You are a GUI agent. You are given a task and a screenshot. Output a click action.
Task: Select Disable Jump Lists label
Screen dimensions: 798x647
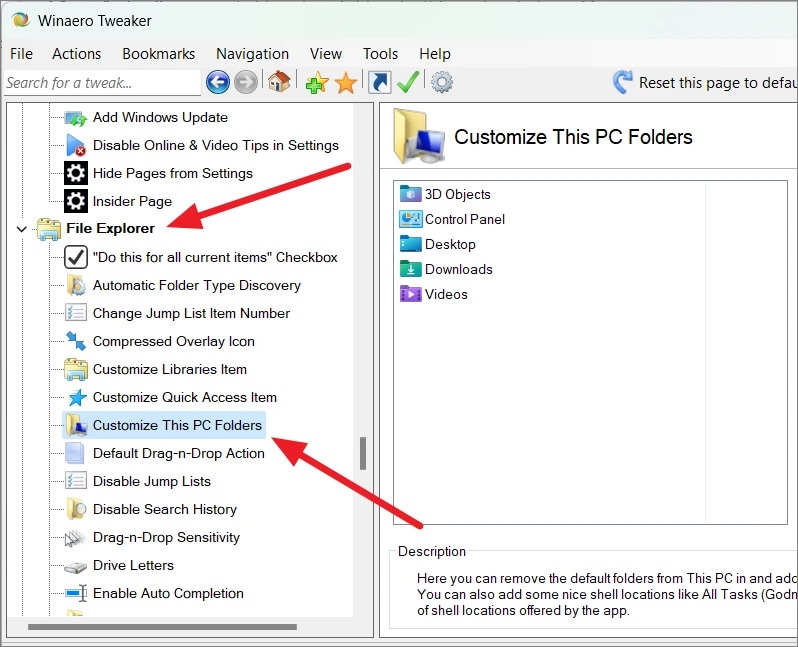pyautogui.click(x=152, y=481)
